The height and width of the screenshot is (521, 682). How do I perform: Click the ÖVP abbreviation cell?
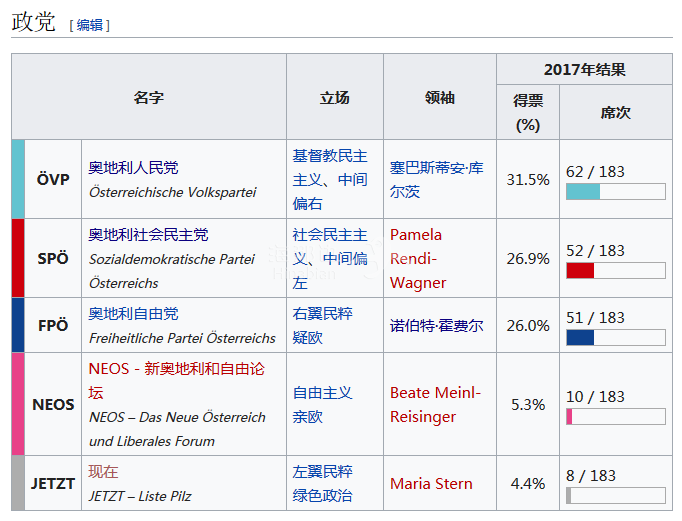click(x=53, y=179)
